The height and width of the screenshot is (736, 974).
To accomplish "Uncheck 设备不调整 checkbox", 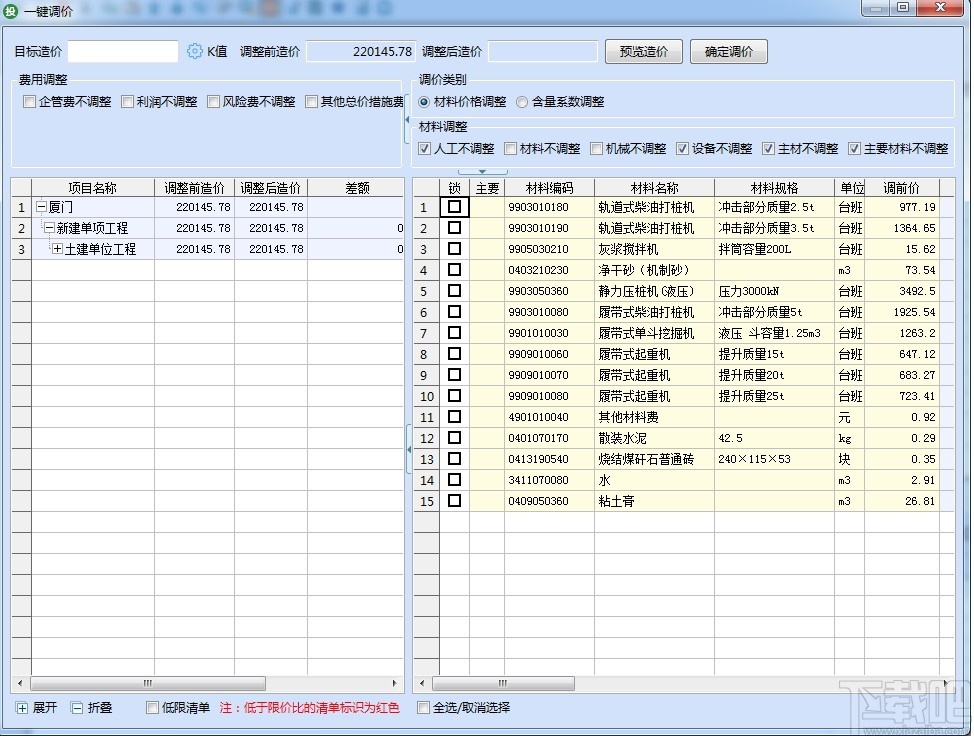I will pos(682,148).
